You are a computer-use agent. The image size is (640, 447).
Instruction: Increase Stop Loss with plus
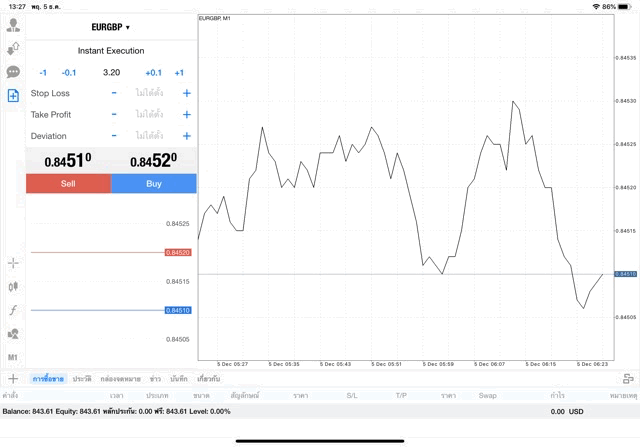186,93
